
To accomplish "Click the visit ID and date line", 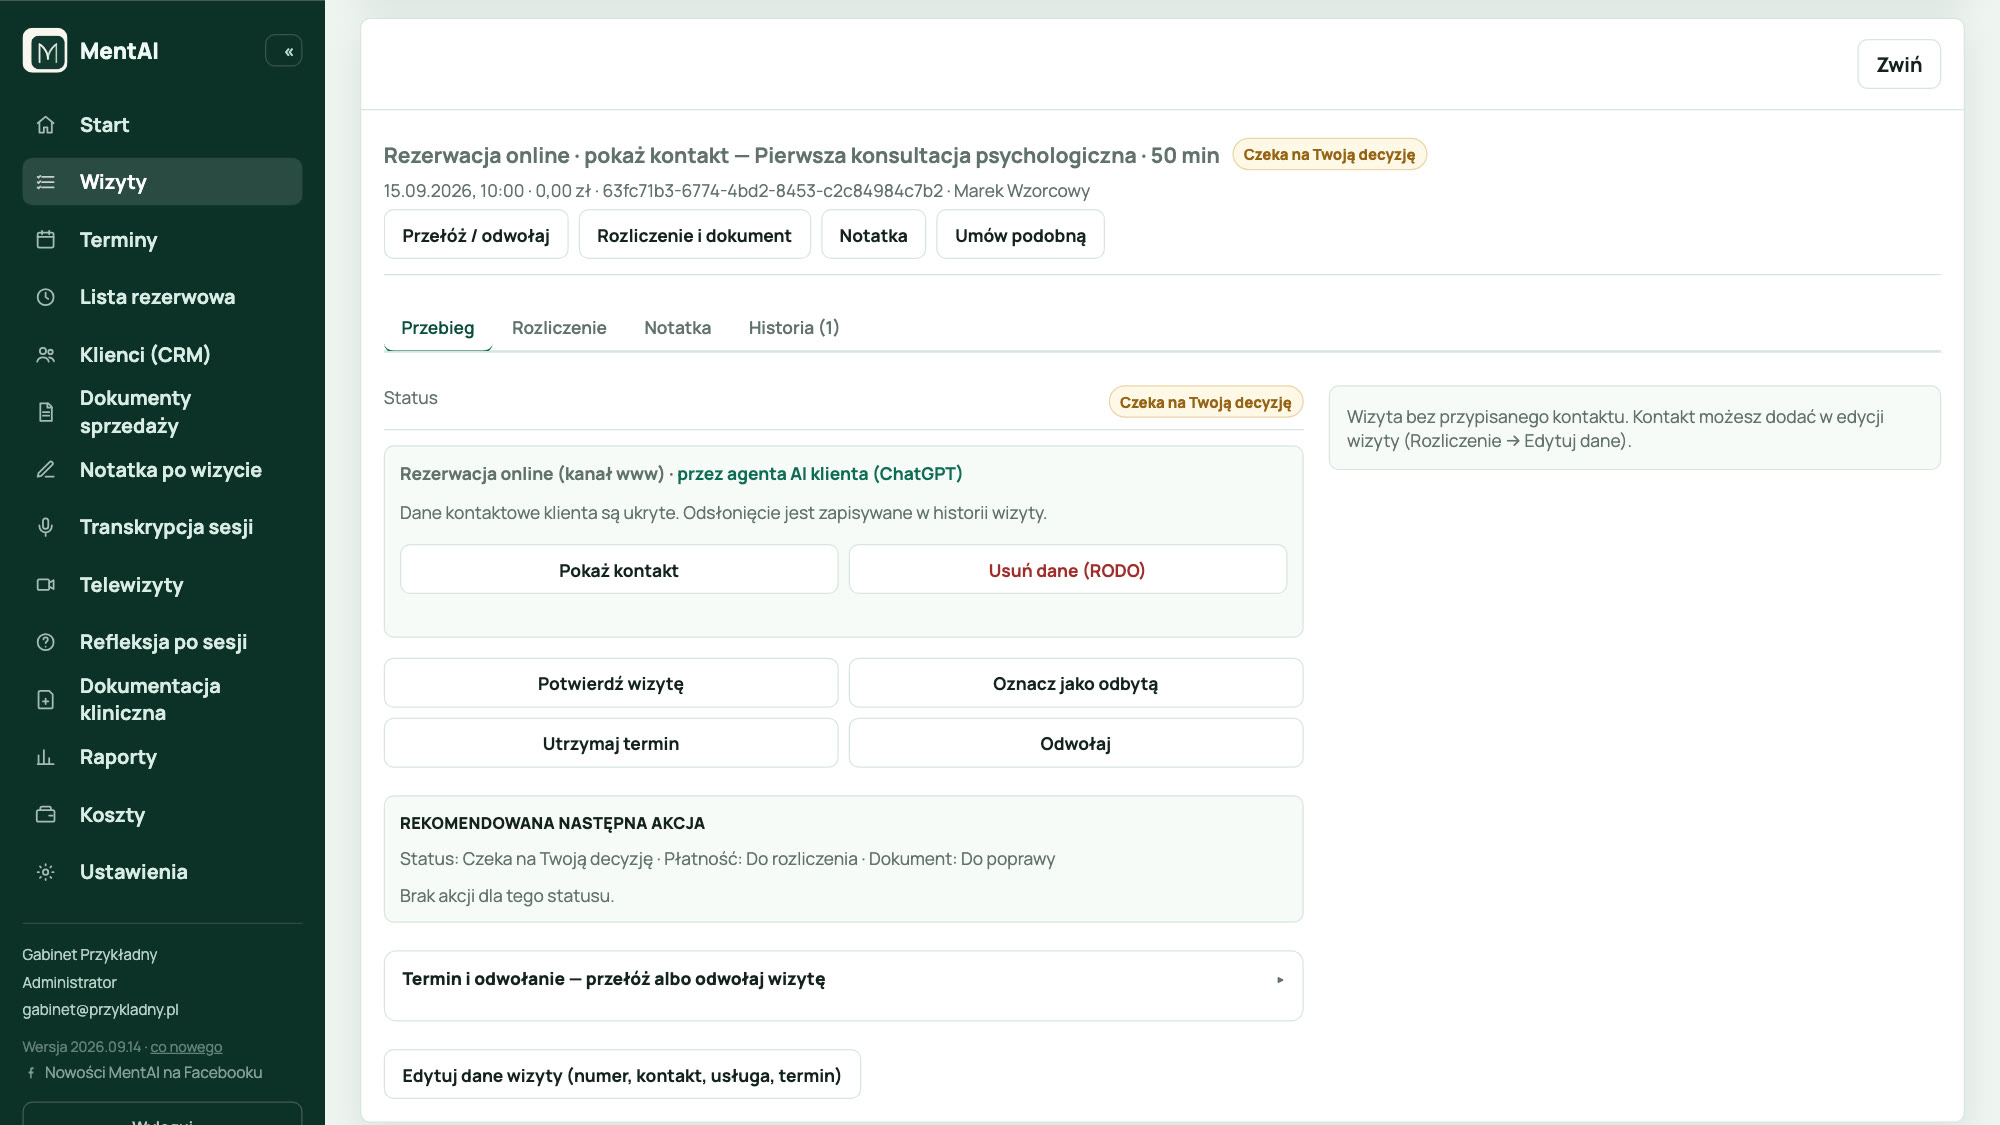I will pyautogui.click(x=736, y=191).
